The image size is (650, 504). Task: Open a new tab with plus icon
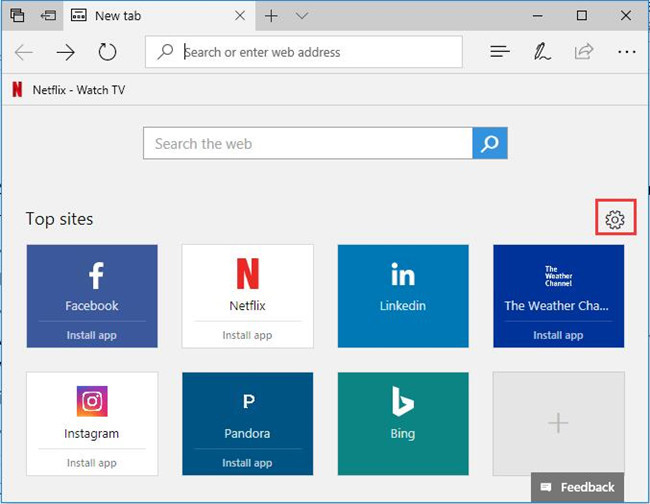[271, 16]
